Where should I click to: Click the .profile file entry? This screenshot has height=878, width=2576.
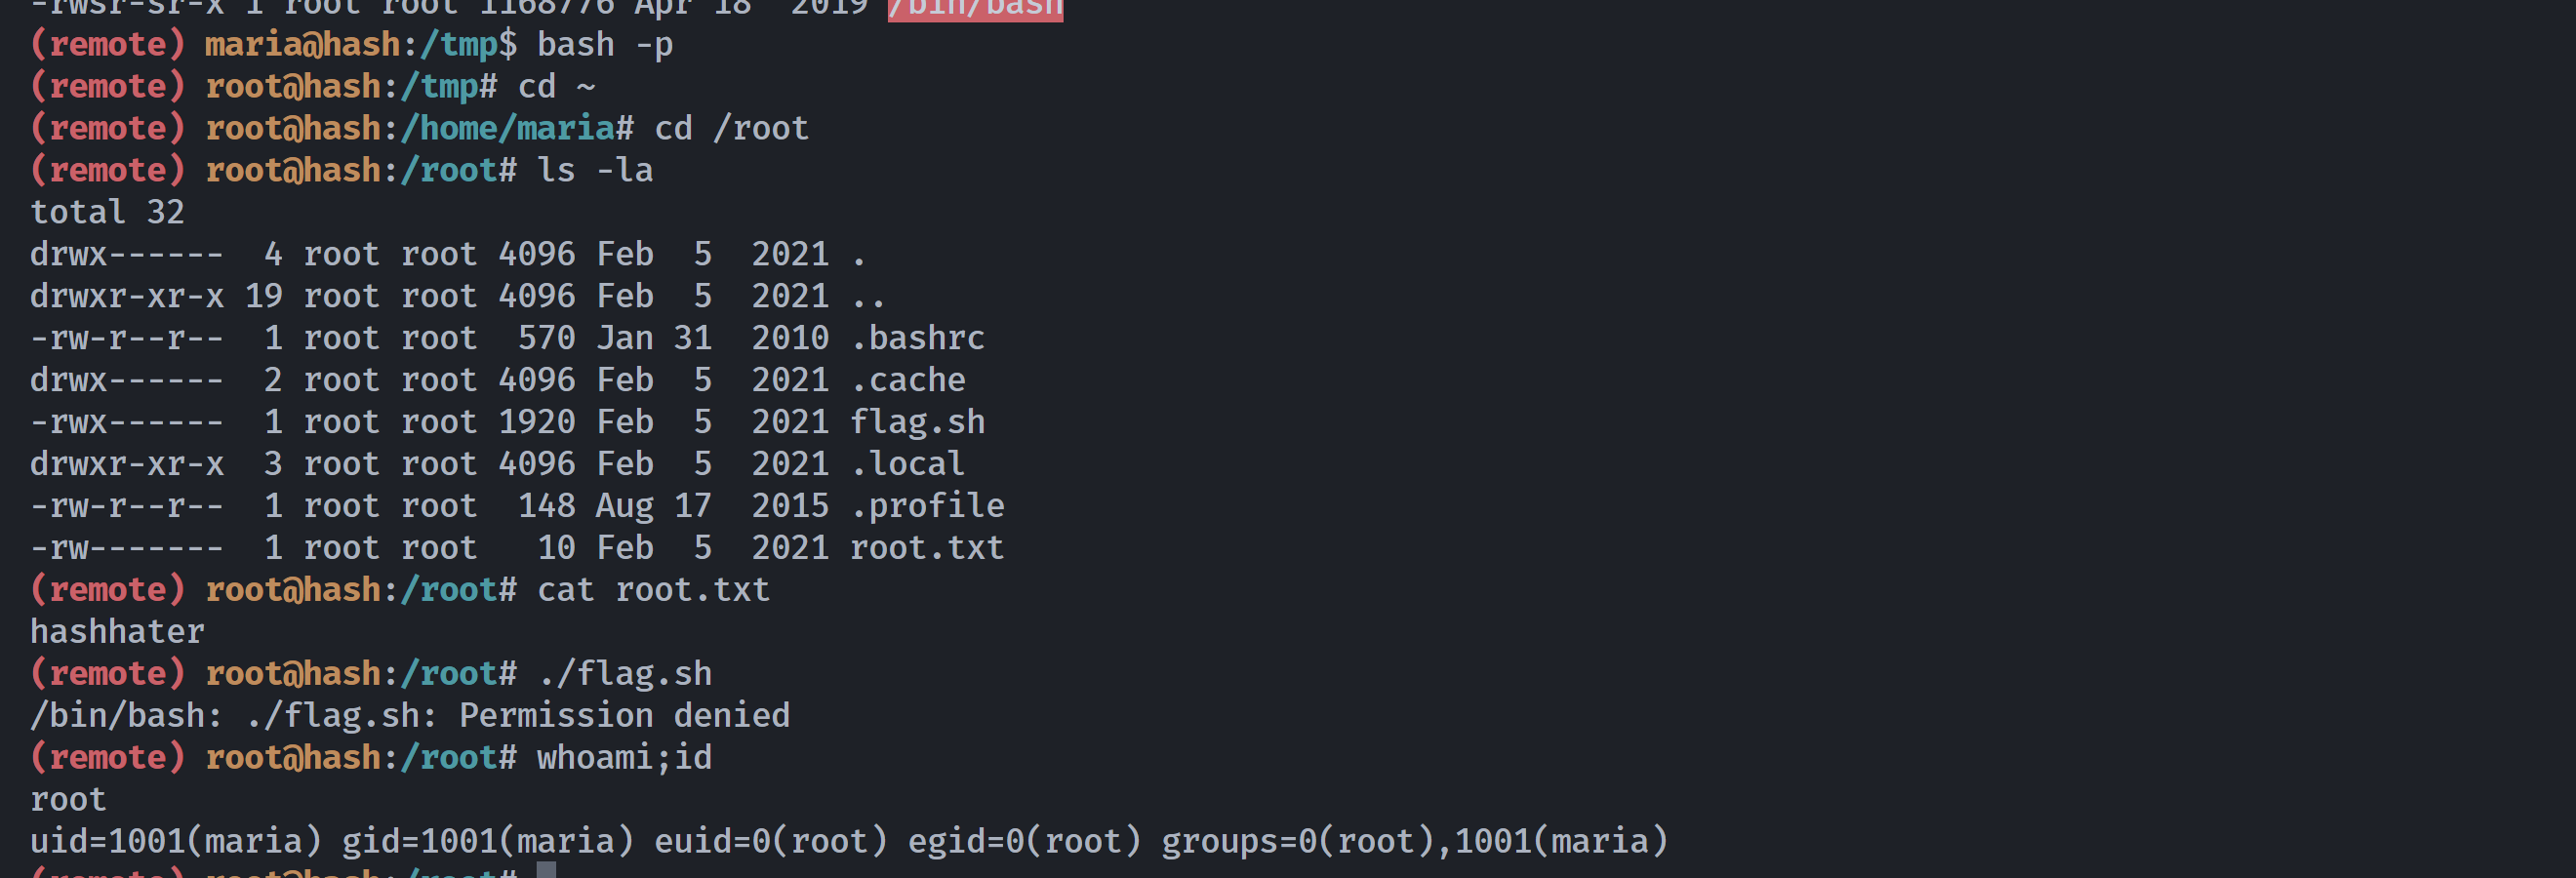tap(927, 506)
